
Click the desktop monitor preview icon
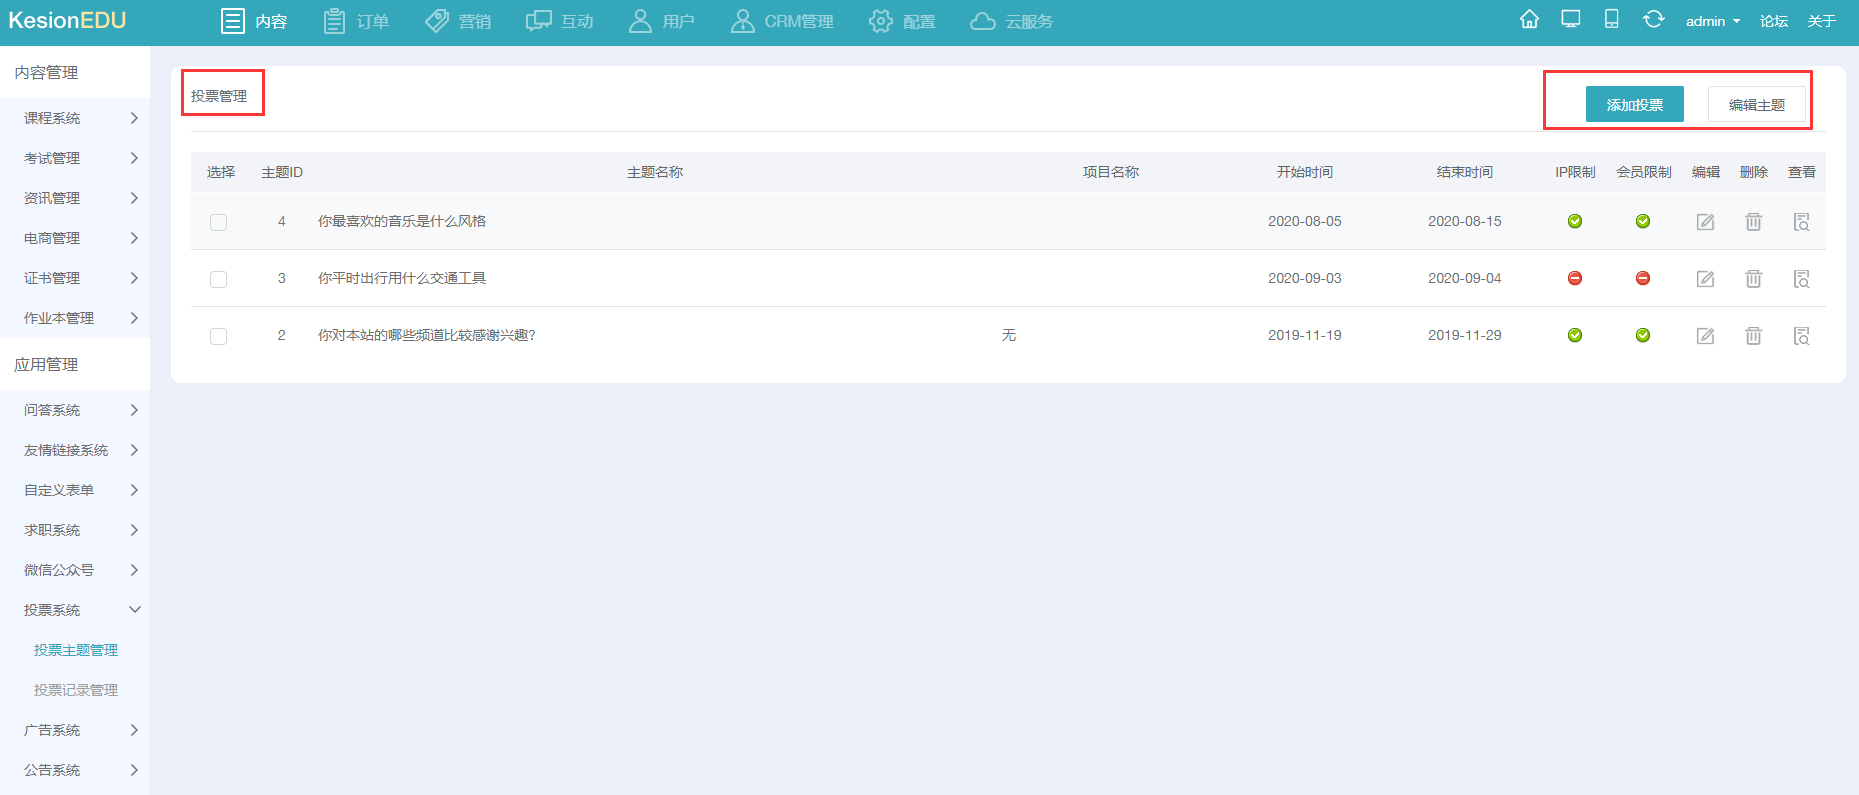pos(1571,20)
